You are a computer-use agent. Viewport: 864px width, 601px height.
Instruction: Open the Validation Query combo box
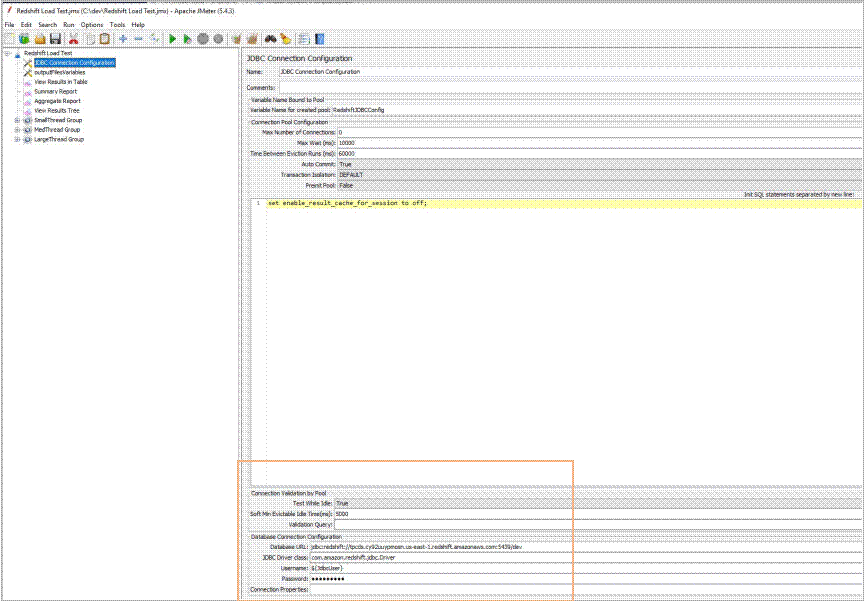click(598, 524)
